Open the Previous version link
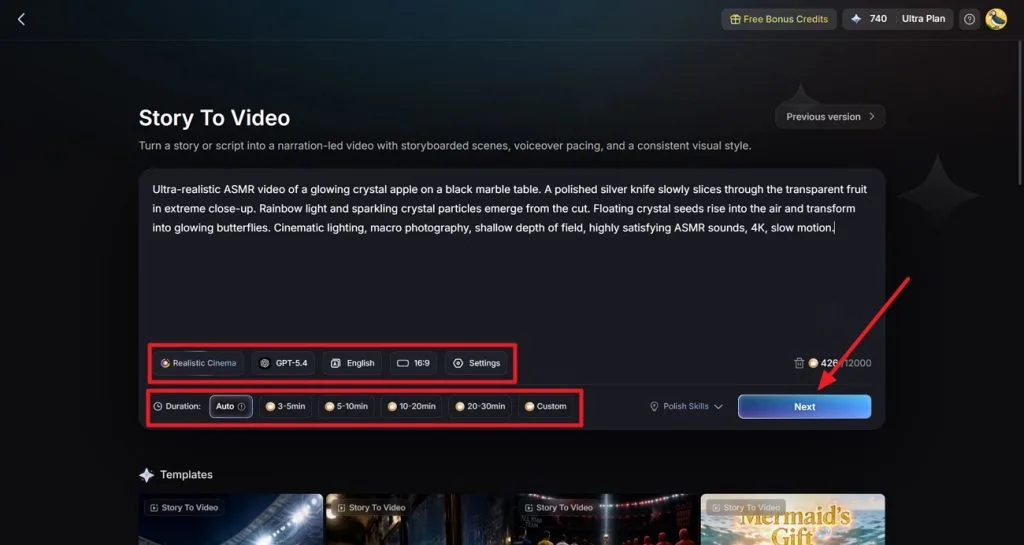Viewport: 1024px width, 545px height. tap(830, 116)
